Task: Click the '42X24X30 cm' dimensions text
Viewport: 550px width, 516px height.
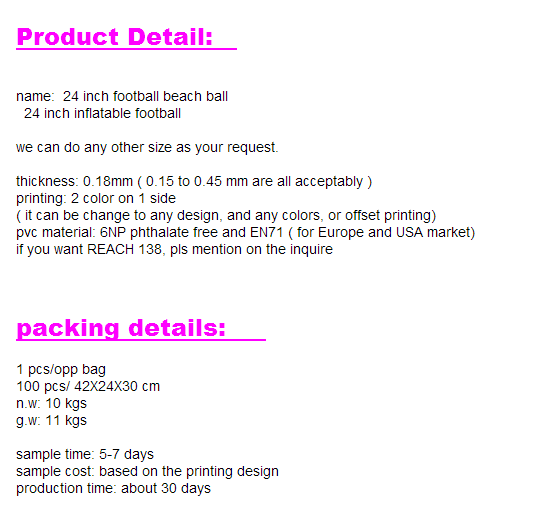Action: [117, 386]
